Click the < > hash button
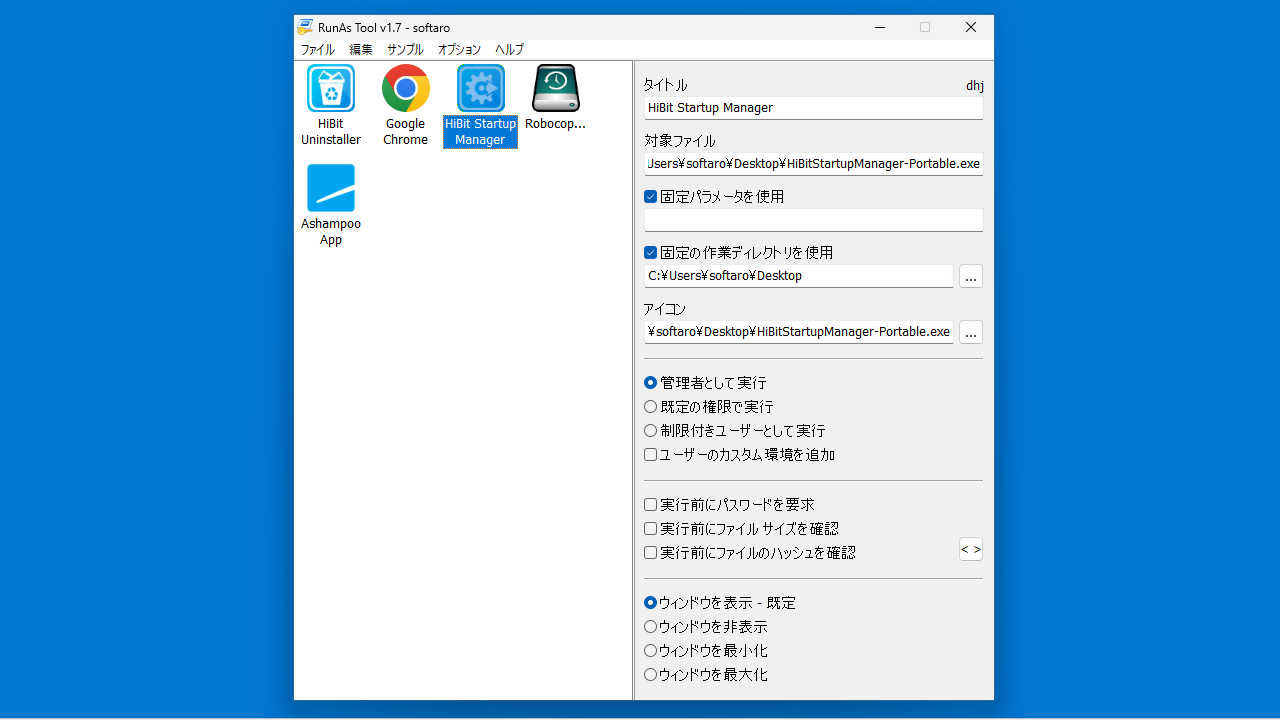1280x720 pixels. (971, 549)
